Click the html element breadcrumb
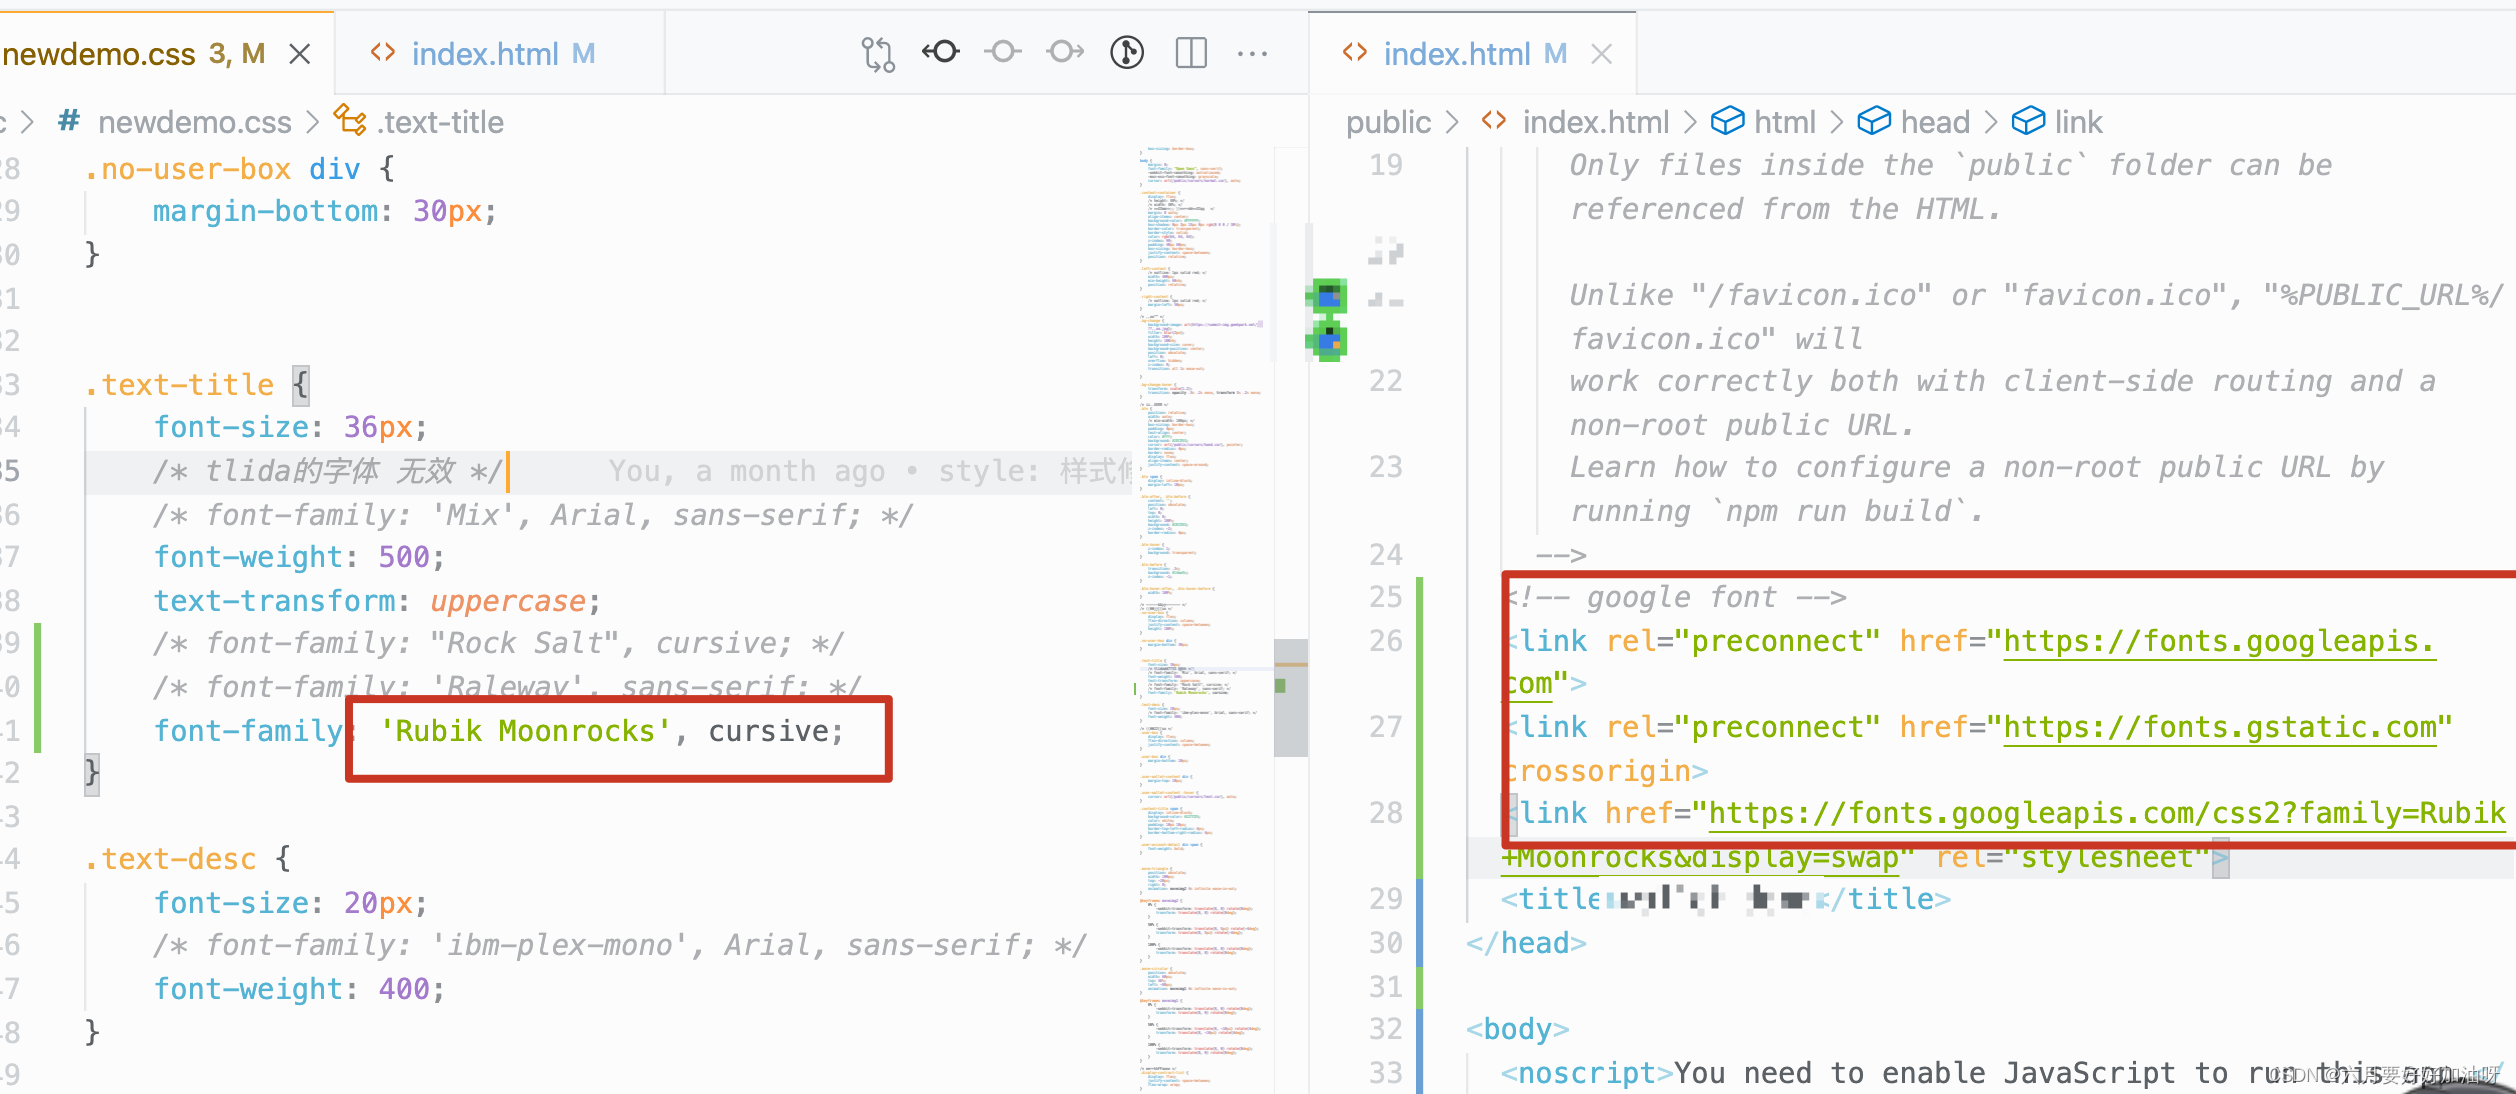The width and height of the screenshot is (2516, 1094). (1784, 122)
